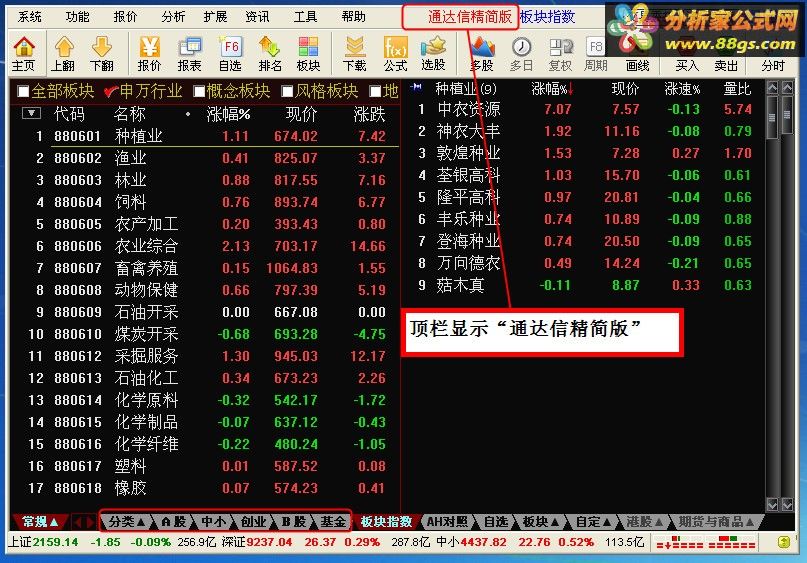Switch to the 基金 tab
Image resolution: width=807 pixels, height=563 pixels.
pos(332,522)
